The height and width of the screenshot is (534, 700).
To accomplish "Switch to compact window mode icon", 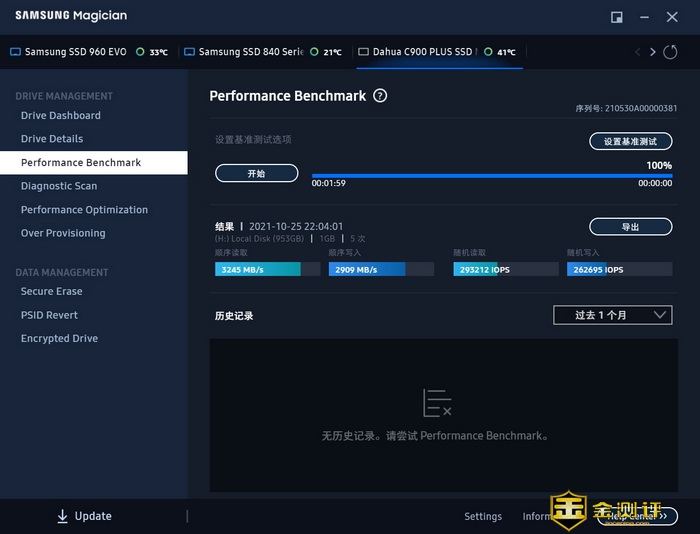I will [617, 17].
